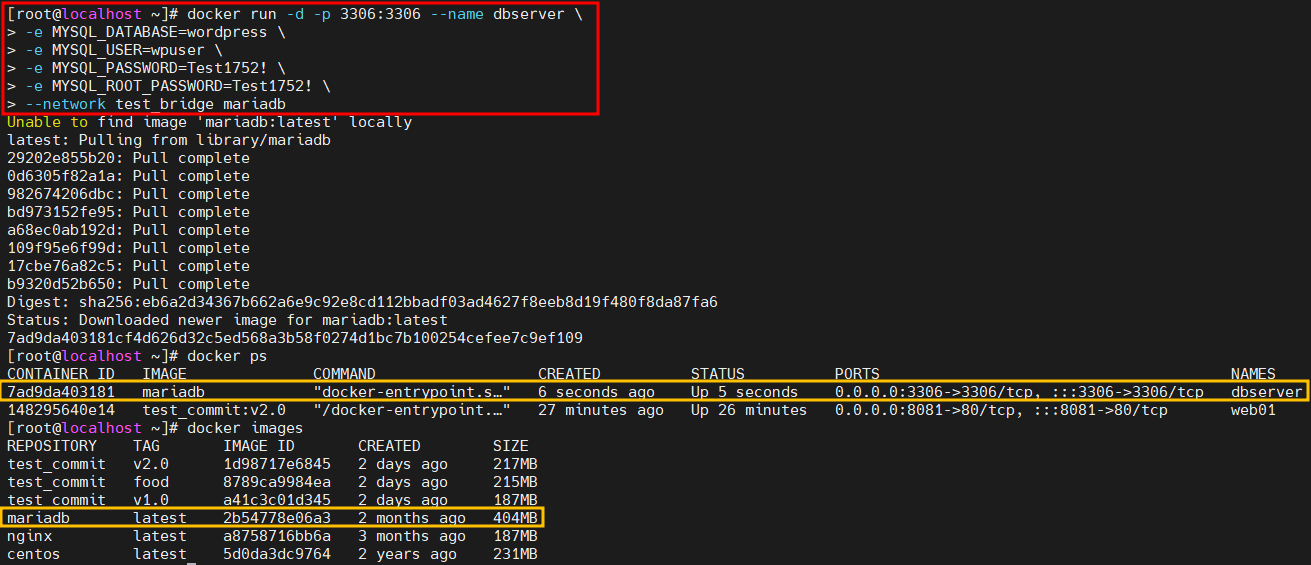1311x565 pixels.
Task: Click image name test_commit:v2.0 in docker ps
Action: (x=214, y=410)
